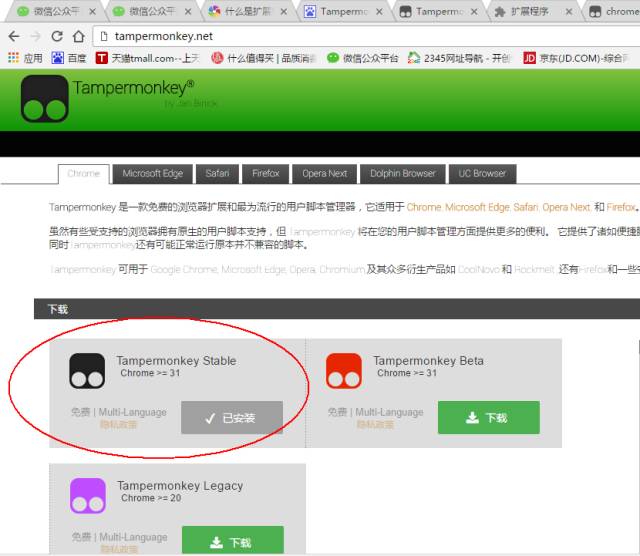This screenshot has height=556, width=640.
Task: Click the Tampermonkey Stable title text
Action: tap(176, 361)
